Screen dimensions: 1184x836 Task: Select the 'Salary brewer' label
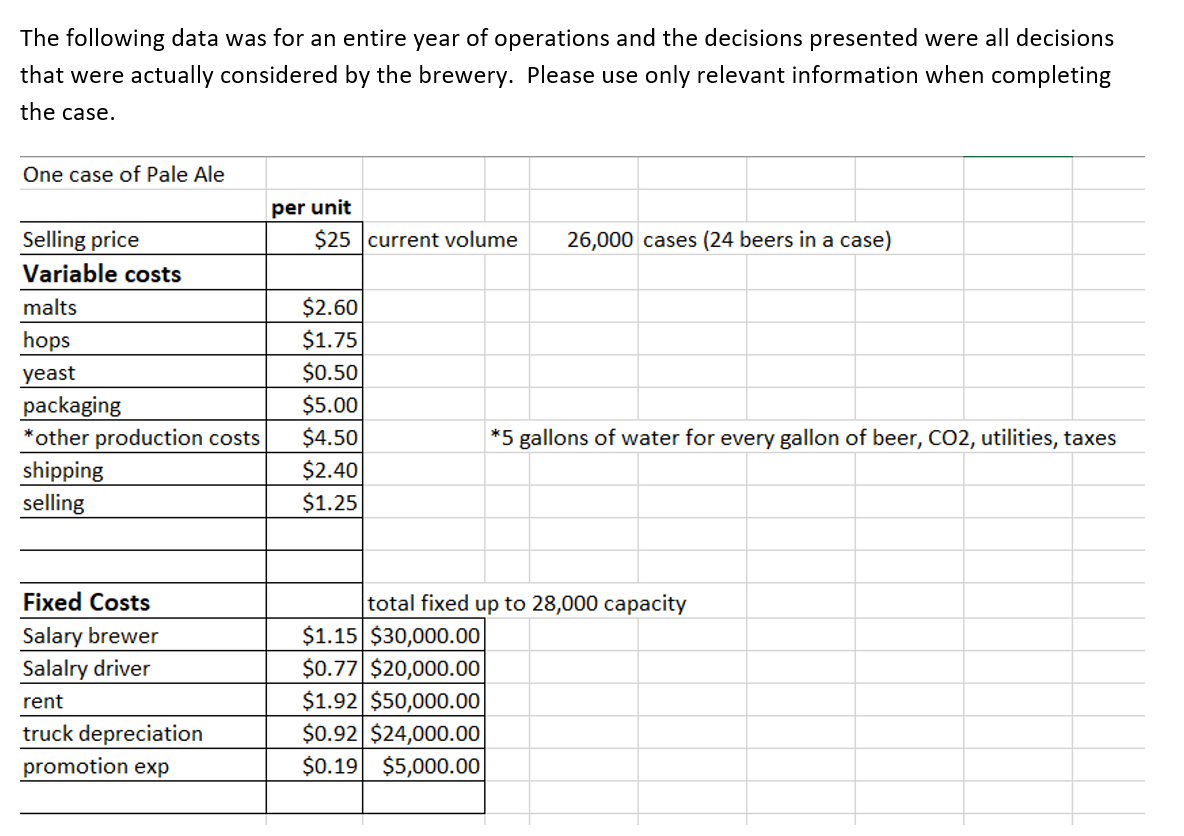pos(91,636)
